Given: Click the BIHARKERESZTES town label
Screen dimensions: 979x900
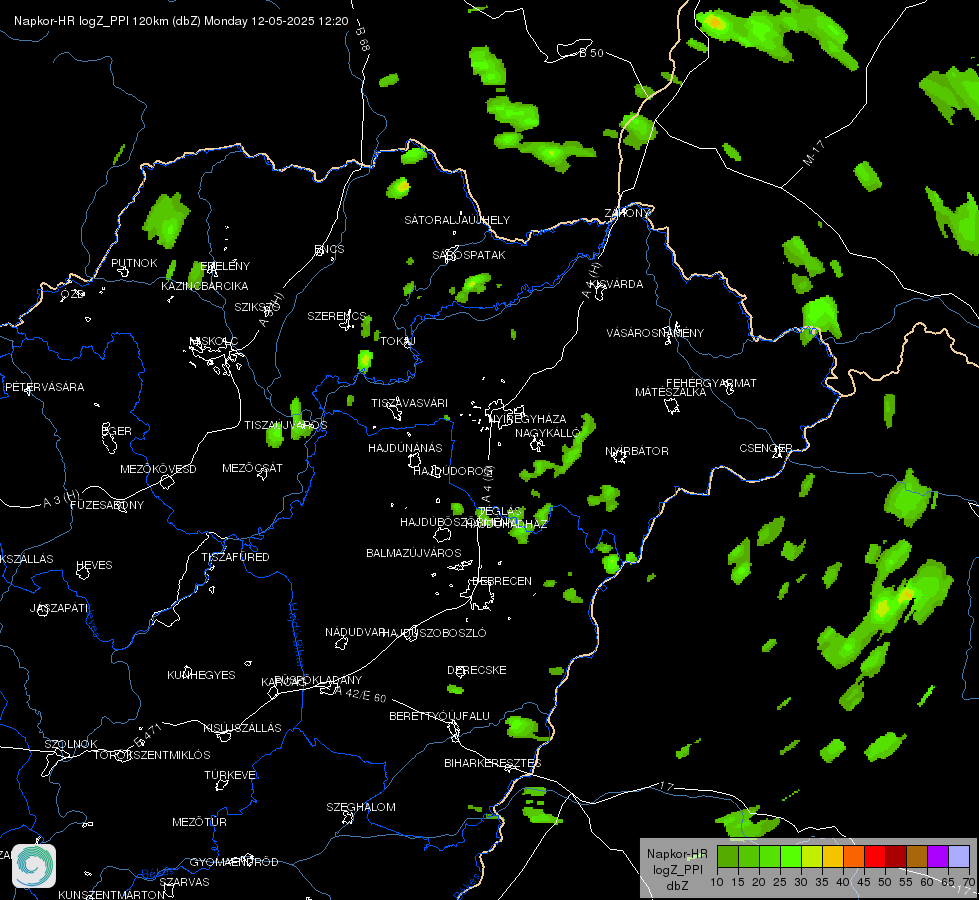Looking at the screenshot, I should pyautogui.click(x=493, y=763).
